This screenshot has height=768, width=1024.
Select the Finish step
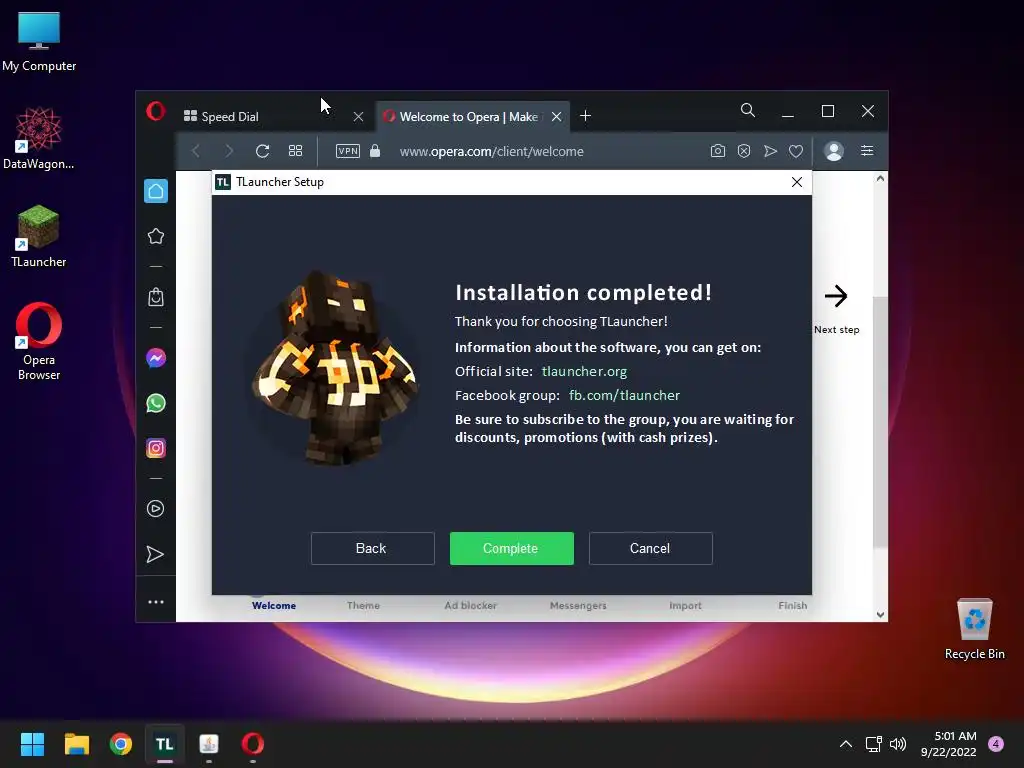point(792,605)
